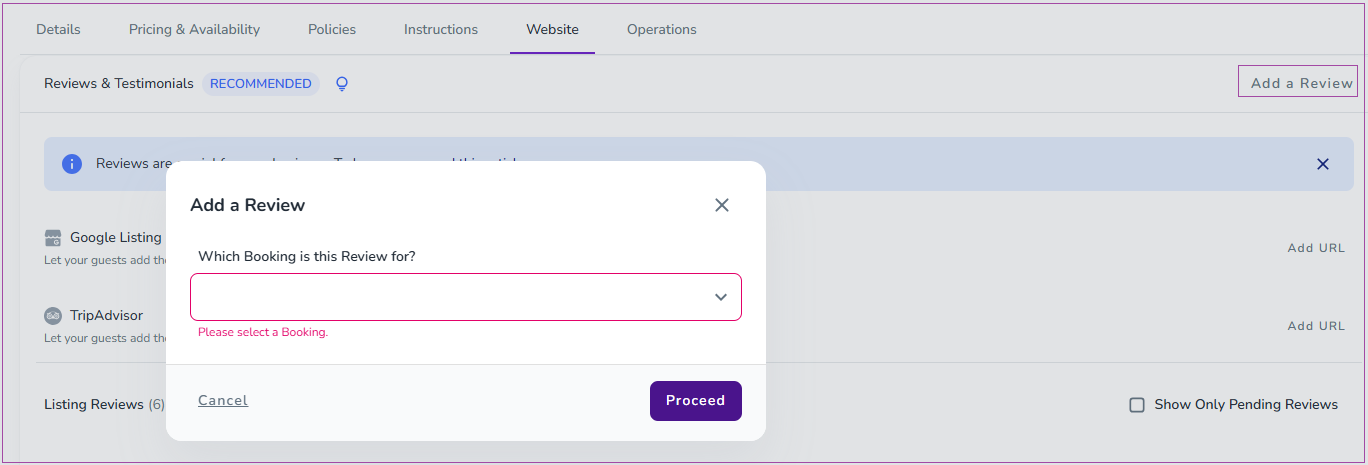Toggle Show Only Pending Reviews checkbox
1368x465 pixels.
pos(1137,405)
